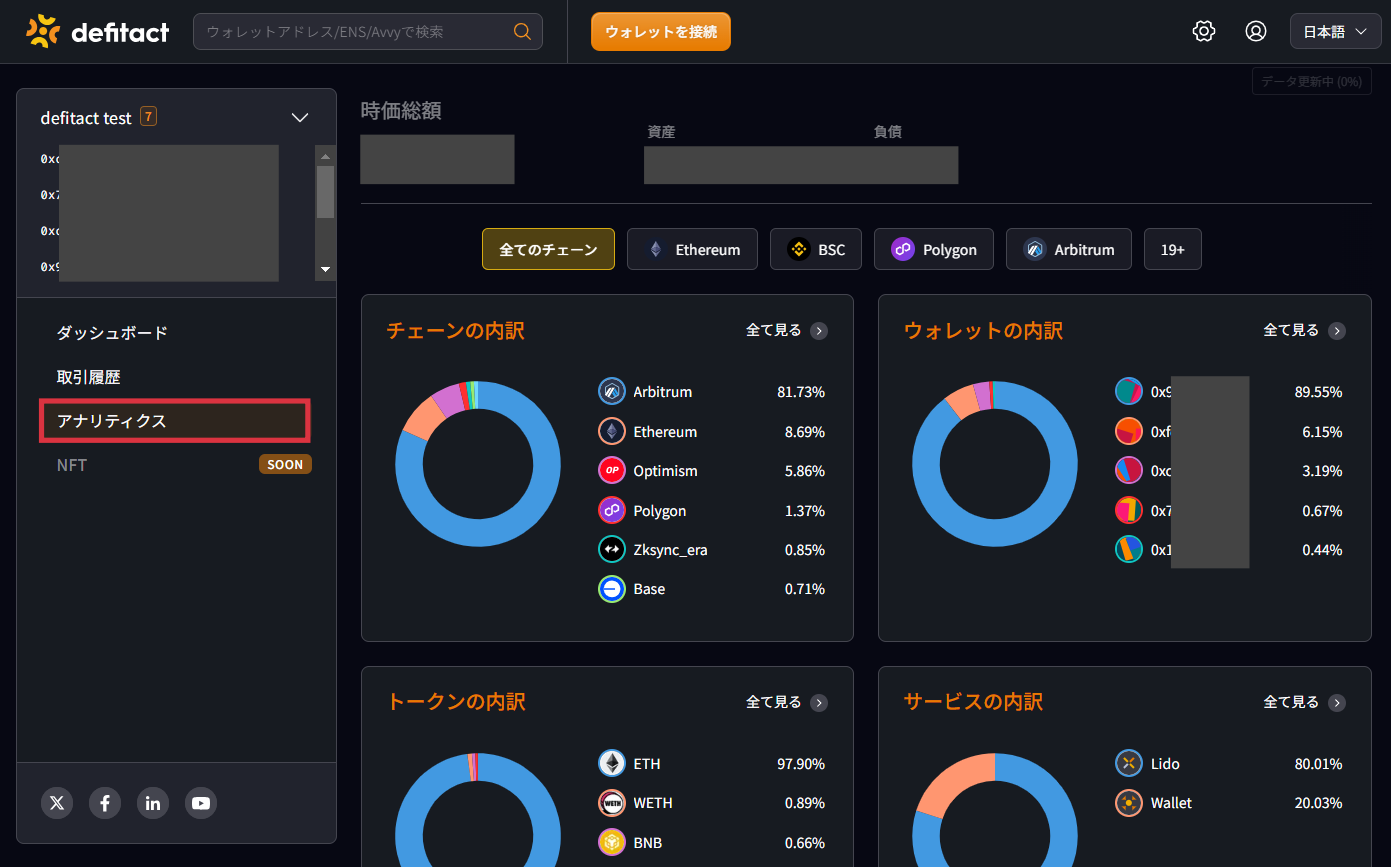Click the Ethereum icon in chain breakdown list
This screenshot has height=867, width=1391.
click(x=612, y=432)
